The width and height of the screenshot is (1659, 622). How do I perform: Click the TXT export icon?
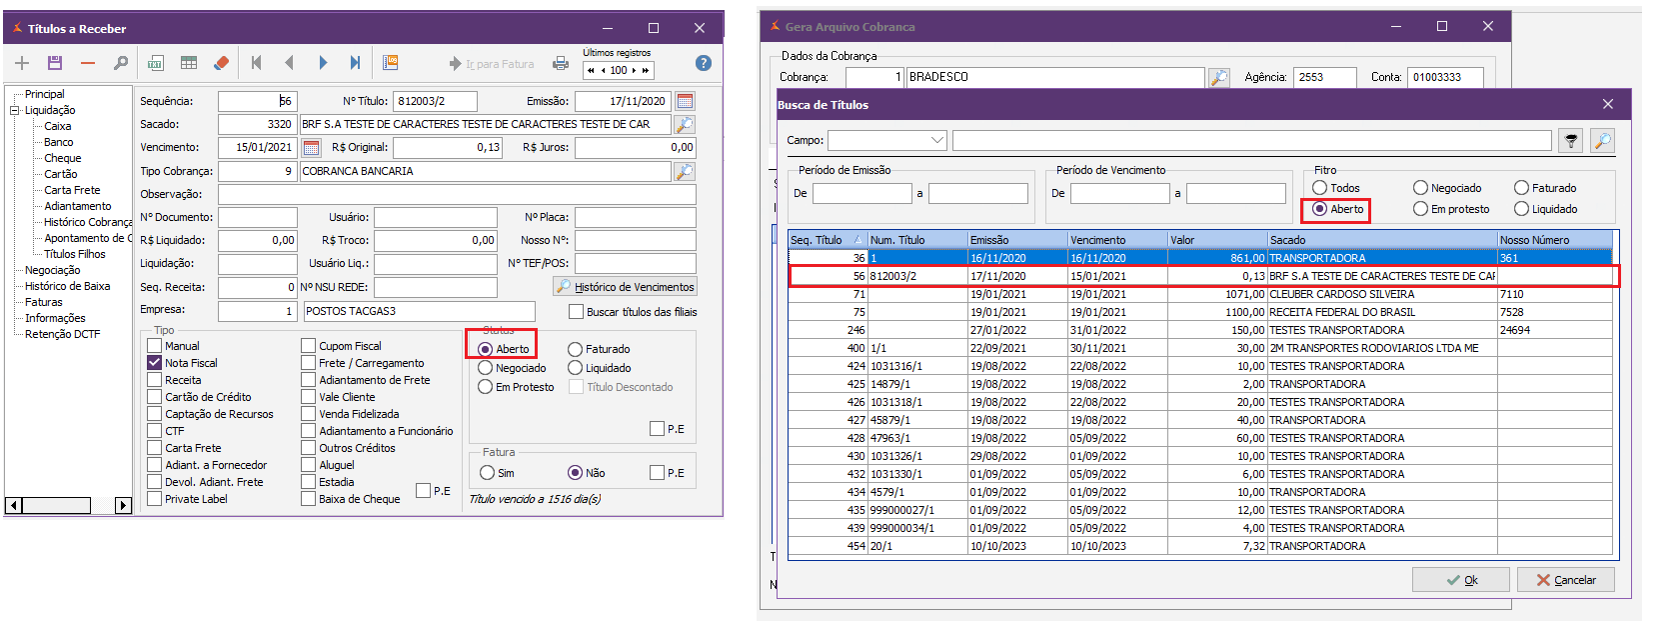[156, 63]
